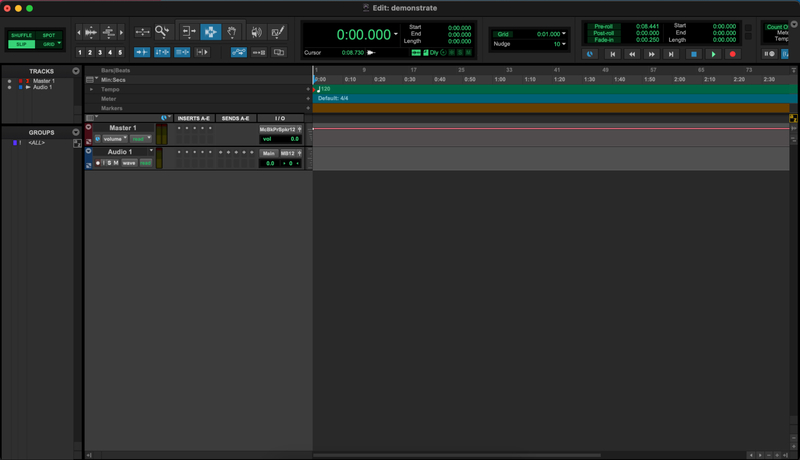Toggle Link Track and Edit Selection
800x460 pixels.
182,52
